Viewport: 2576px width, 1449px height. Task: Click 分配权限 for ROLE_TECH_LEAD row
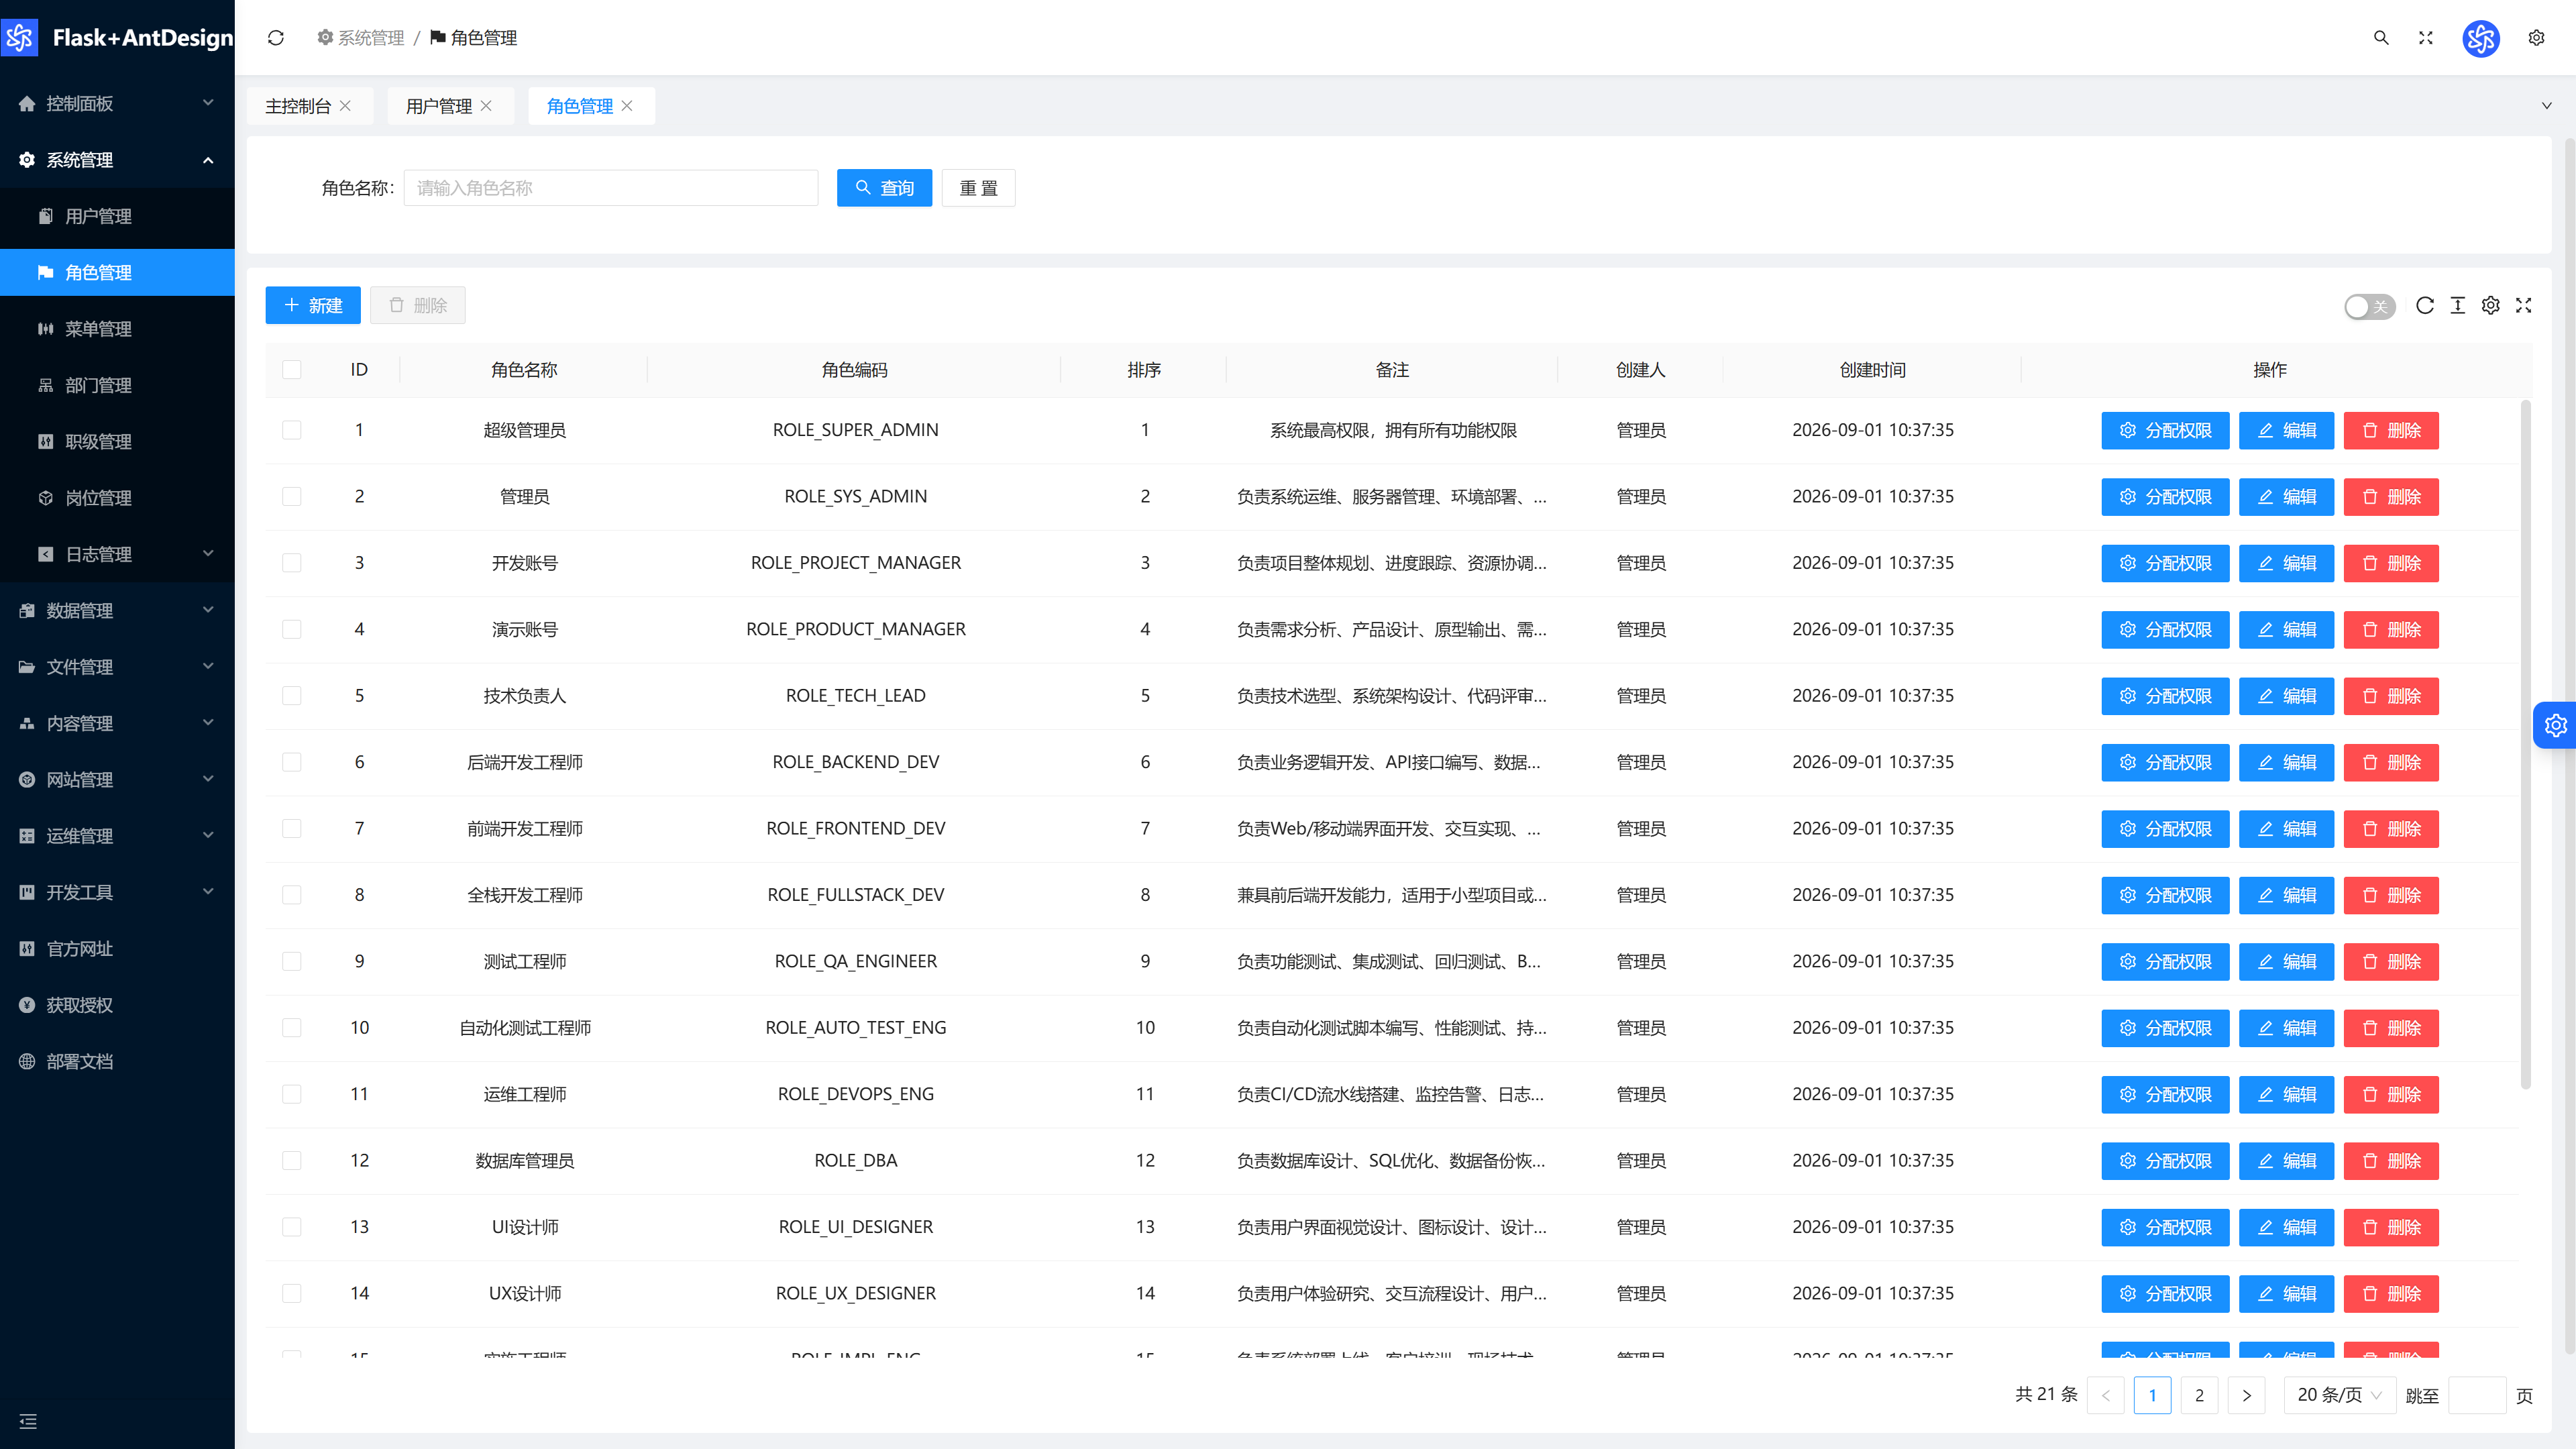tap(2165, 696)
